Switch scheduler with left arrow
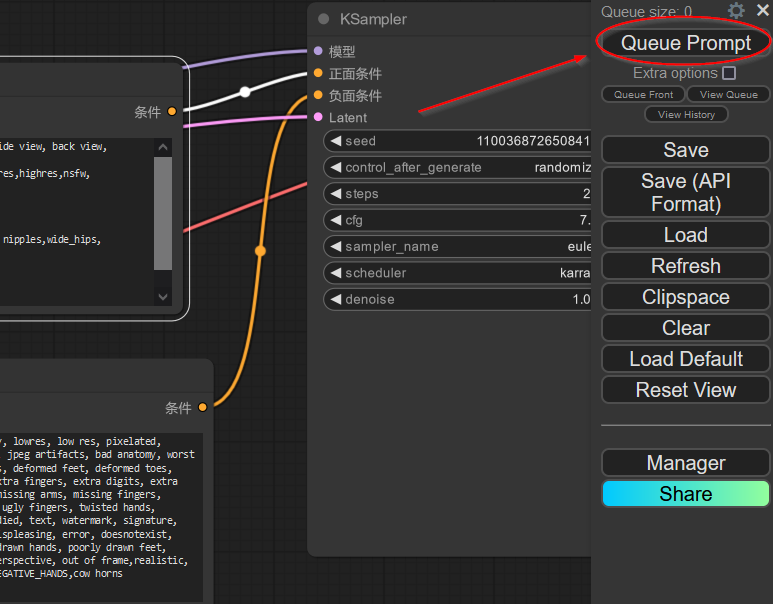 pos(336,273)
